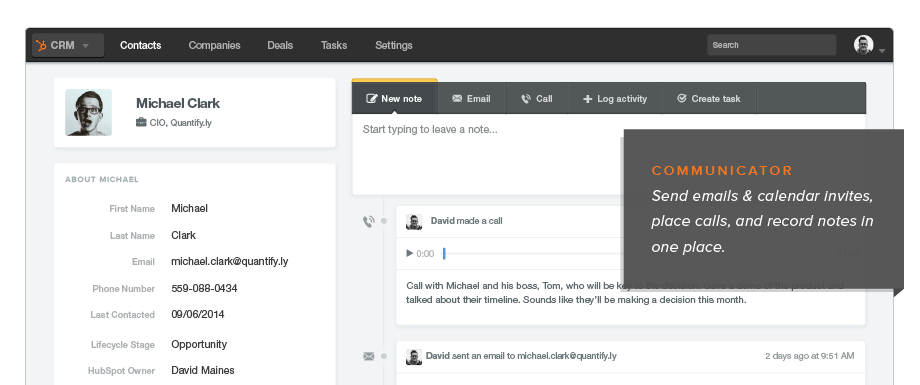Viewport: 920px width, 385px height.
Task: Click the timeline dot beside the email entry
Action: click(384, 356)
